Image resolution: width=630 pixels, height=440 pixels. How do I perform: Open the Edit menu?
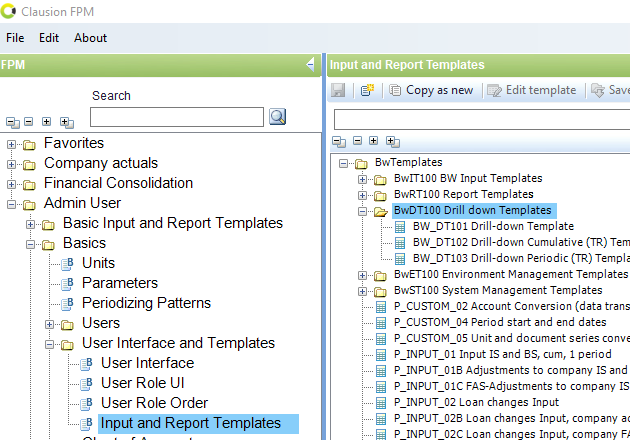tap(49, 38)
